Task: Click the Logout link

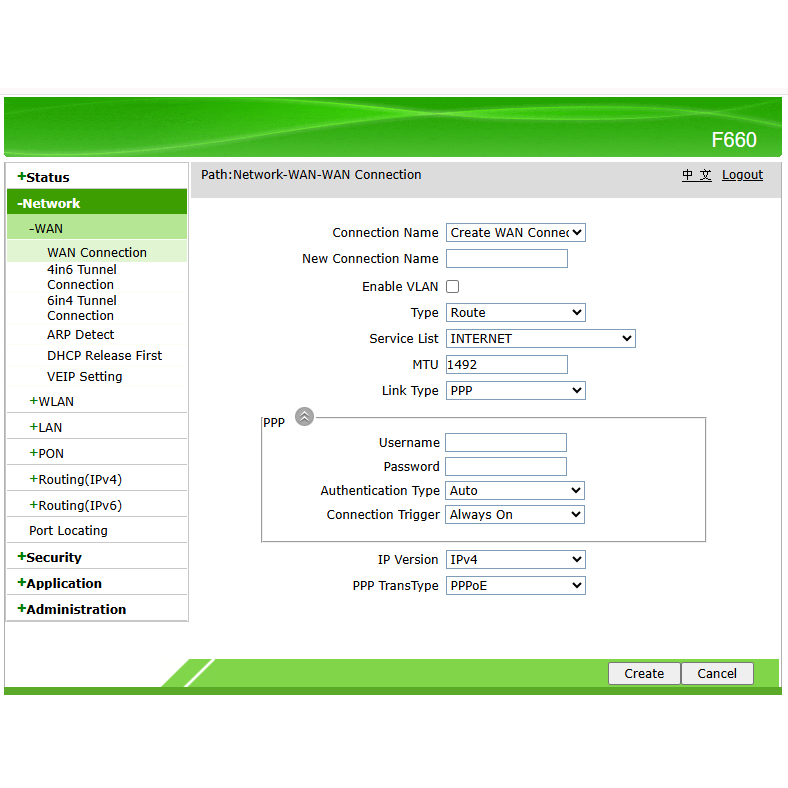Action: pos(742,175)
